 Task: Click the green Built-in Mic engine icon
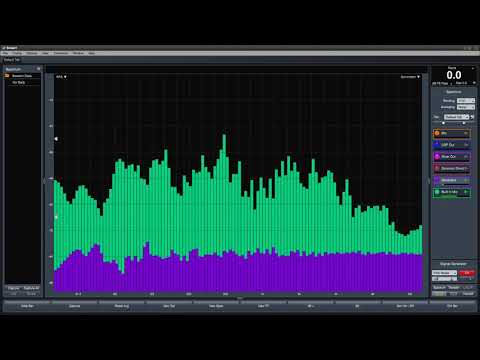tap(437, 192)
